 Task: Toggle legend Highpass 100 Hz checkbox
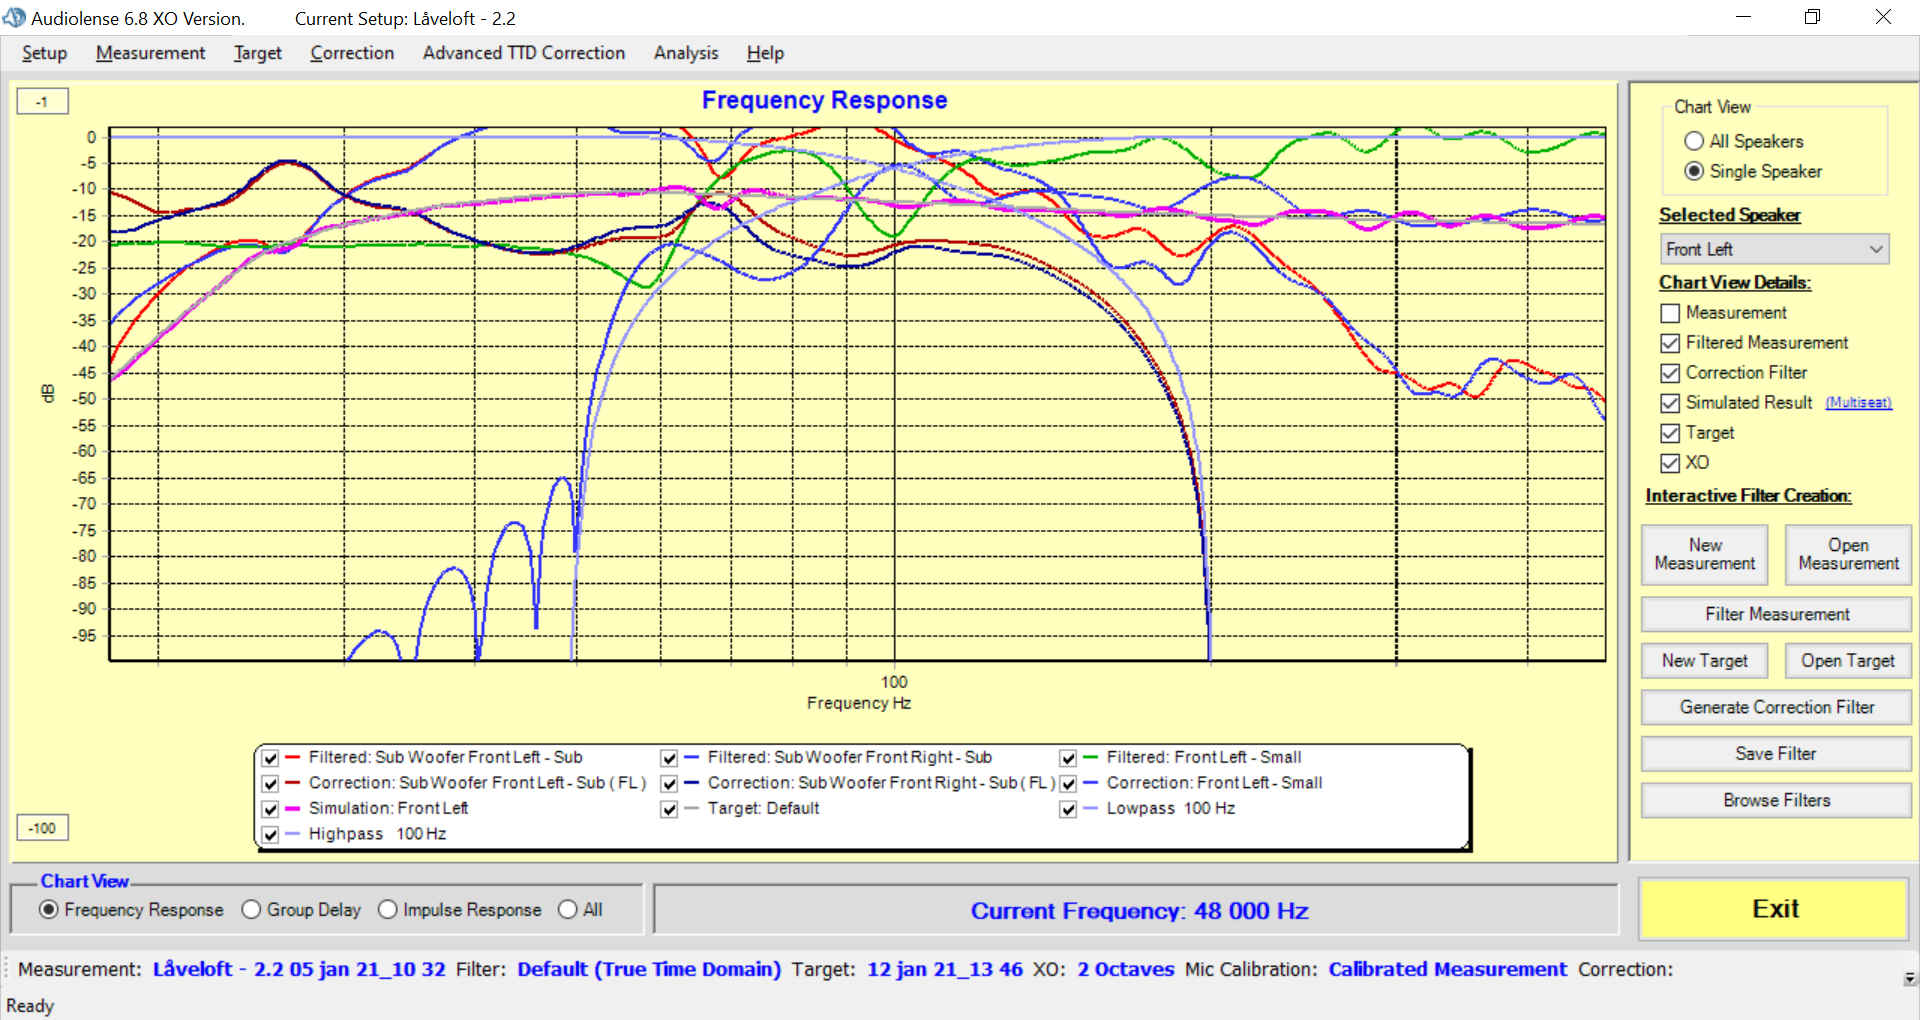pos(270,834)
